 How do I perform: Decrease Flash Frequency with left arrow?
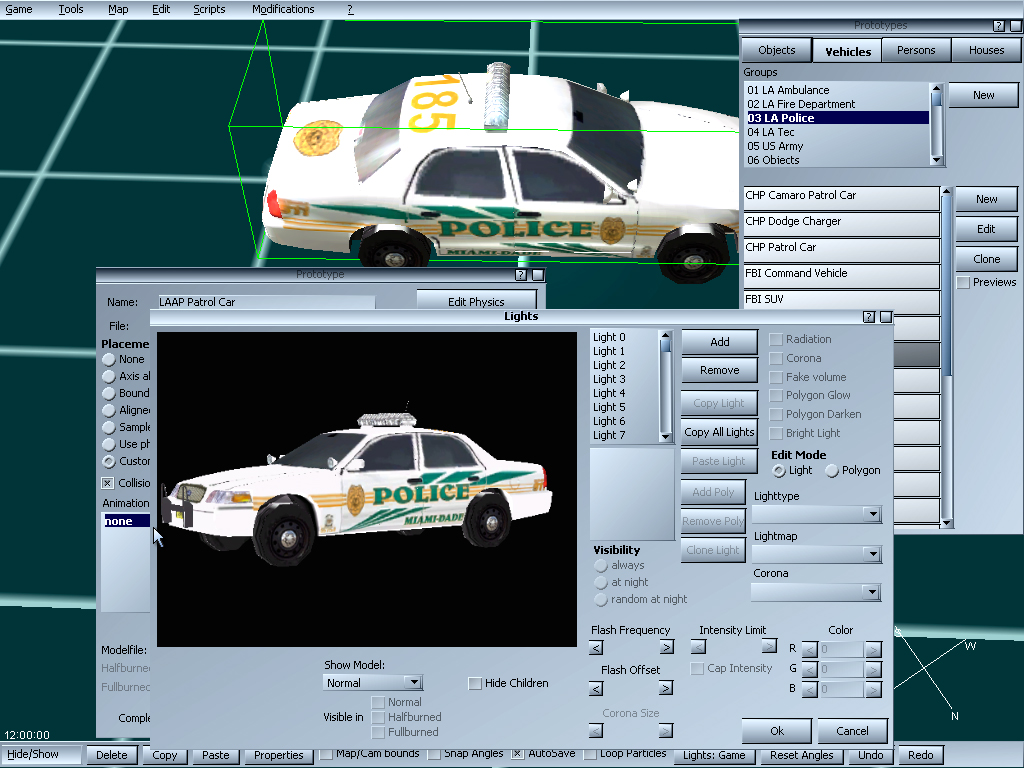click(596, 647)
